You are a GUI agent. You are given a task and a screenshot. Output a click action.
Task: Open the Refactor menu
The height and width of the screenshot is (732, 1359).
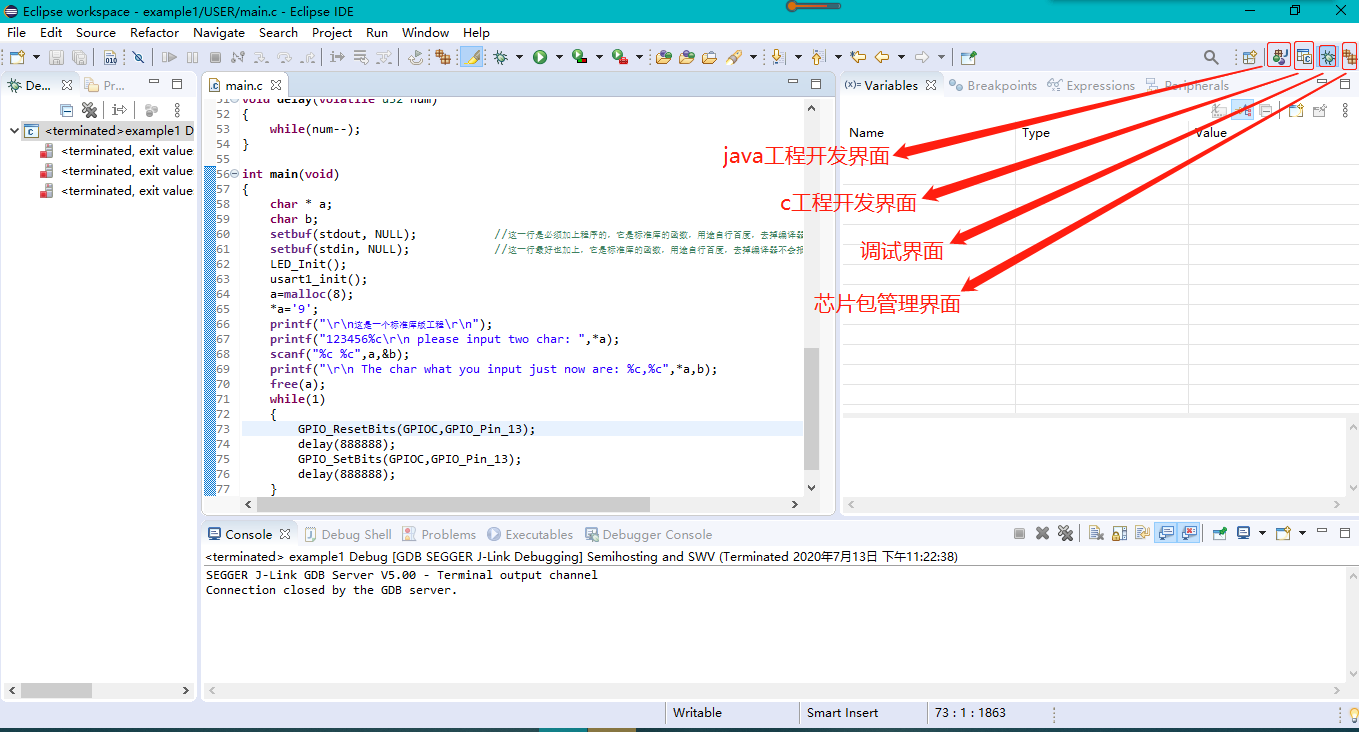coord(154,32)
